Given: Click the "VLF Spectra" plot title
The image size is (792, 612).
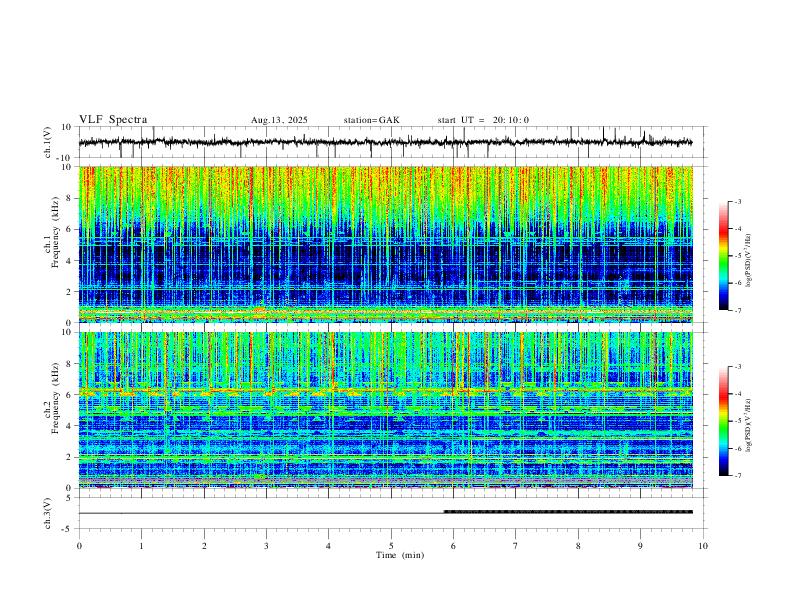Looking at the screenshot, I should pos(113,120).
